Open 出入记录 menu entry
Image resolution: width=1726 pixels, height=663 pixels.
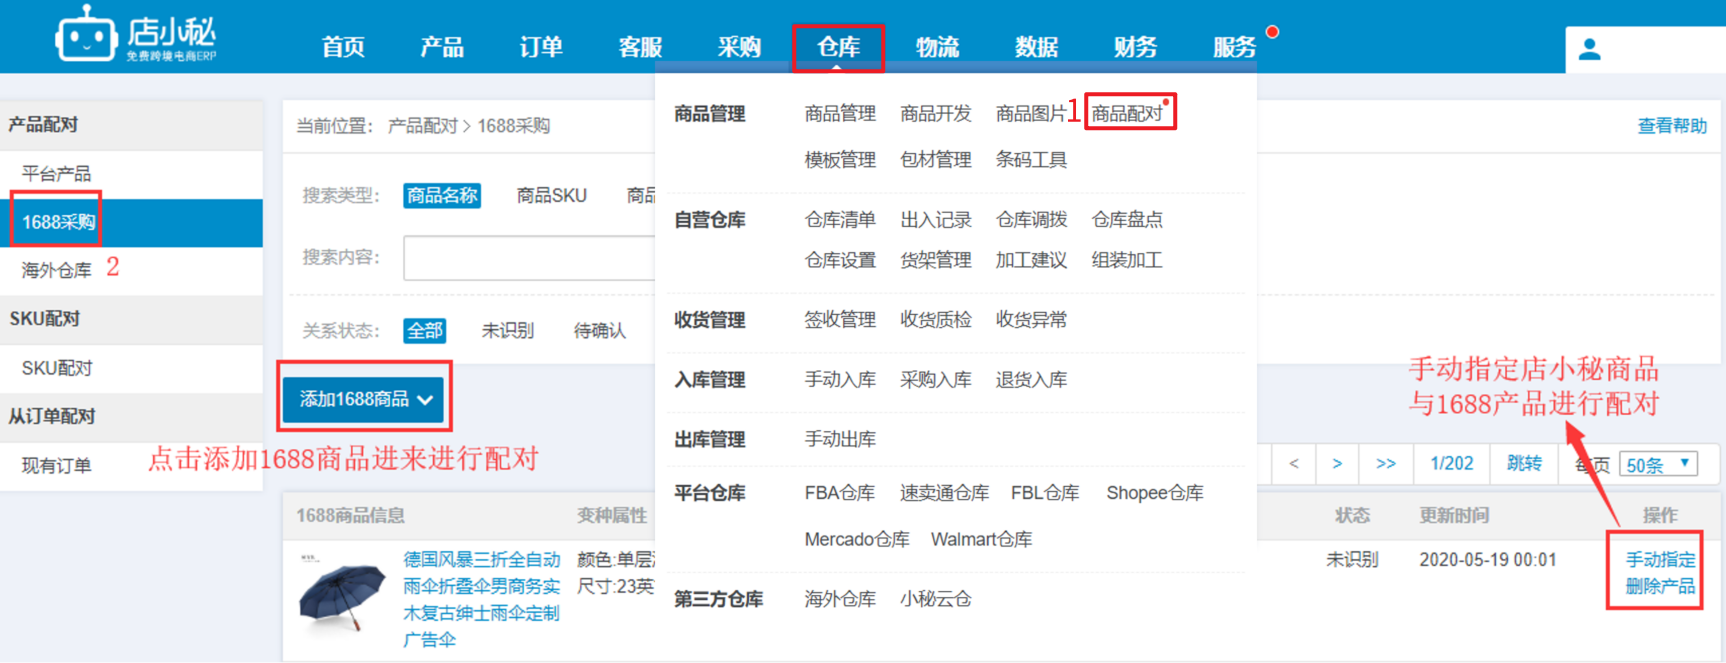[935, 220]
